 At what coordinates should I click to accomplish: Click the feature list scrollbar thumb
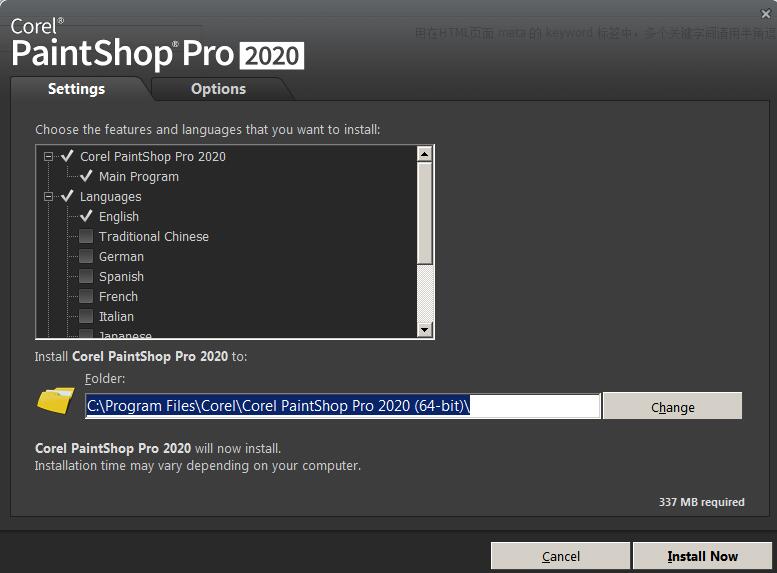[x=425, y=213]
